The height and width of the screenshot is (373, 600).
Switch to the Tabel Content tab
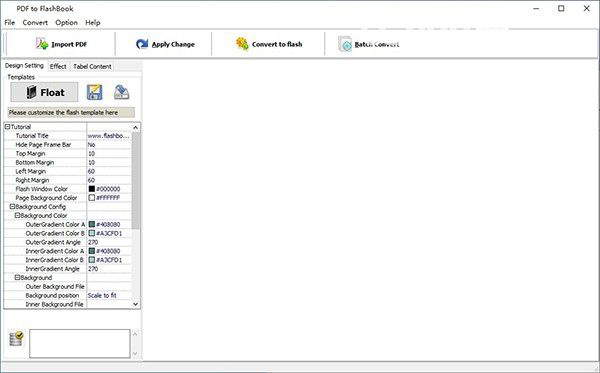click(x=92, y=66)
